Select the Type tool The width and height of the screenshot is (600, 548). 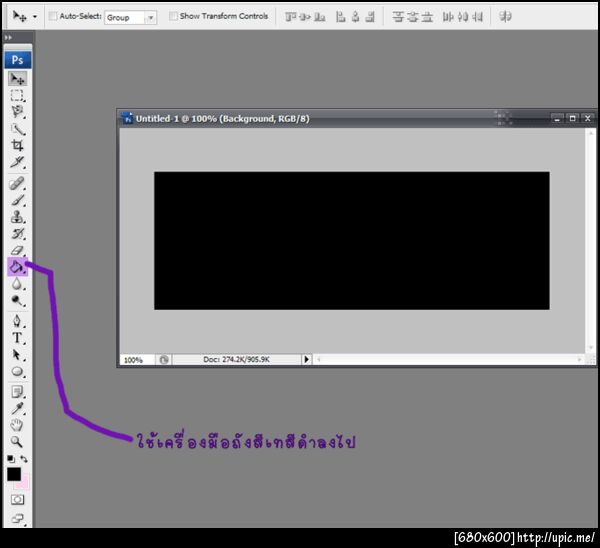[17, 338]
